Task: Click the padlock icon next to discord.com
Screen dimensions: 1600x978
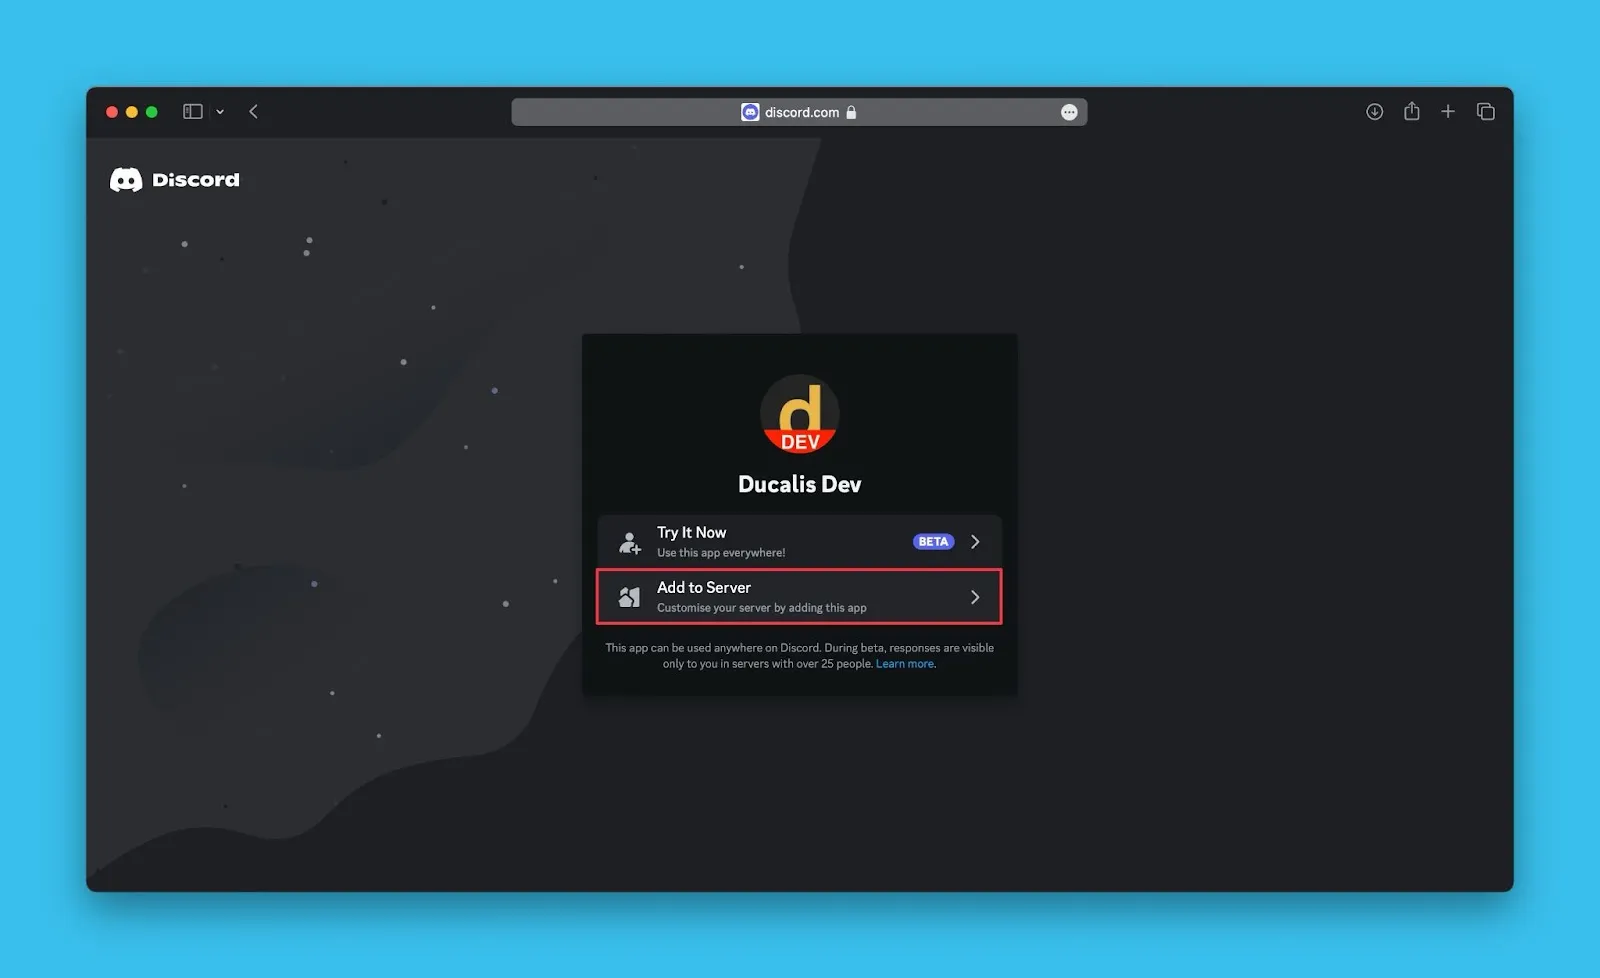Action: tap(851, 112)
